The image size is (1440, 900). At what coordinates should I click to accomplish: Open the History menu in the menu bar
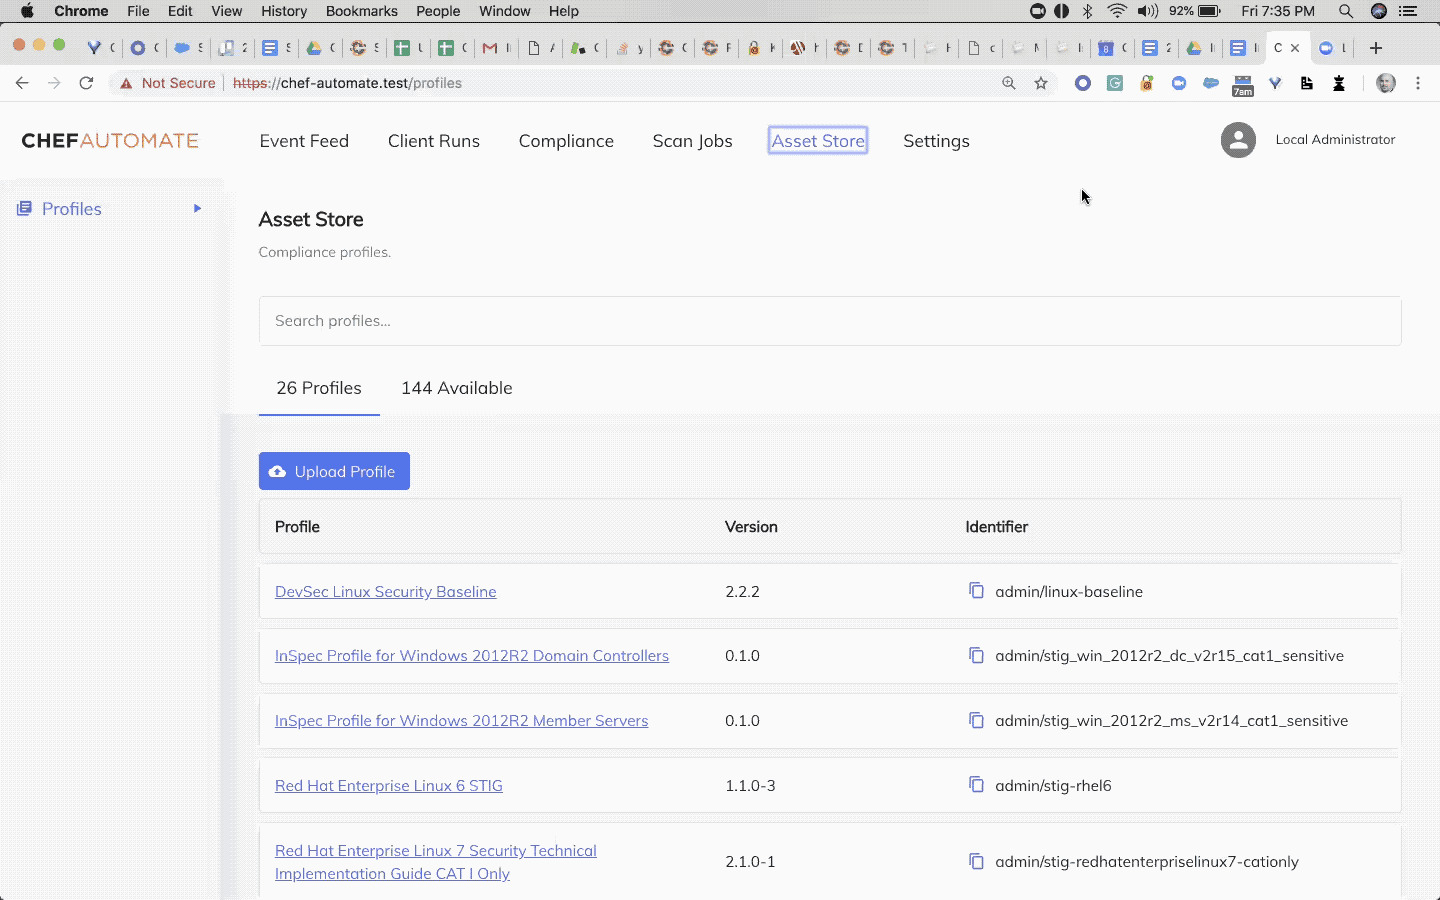284,11
